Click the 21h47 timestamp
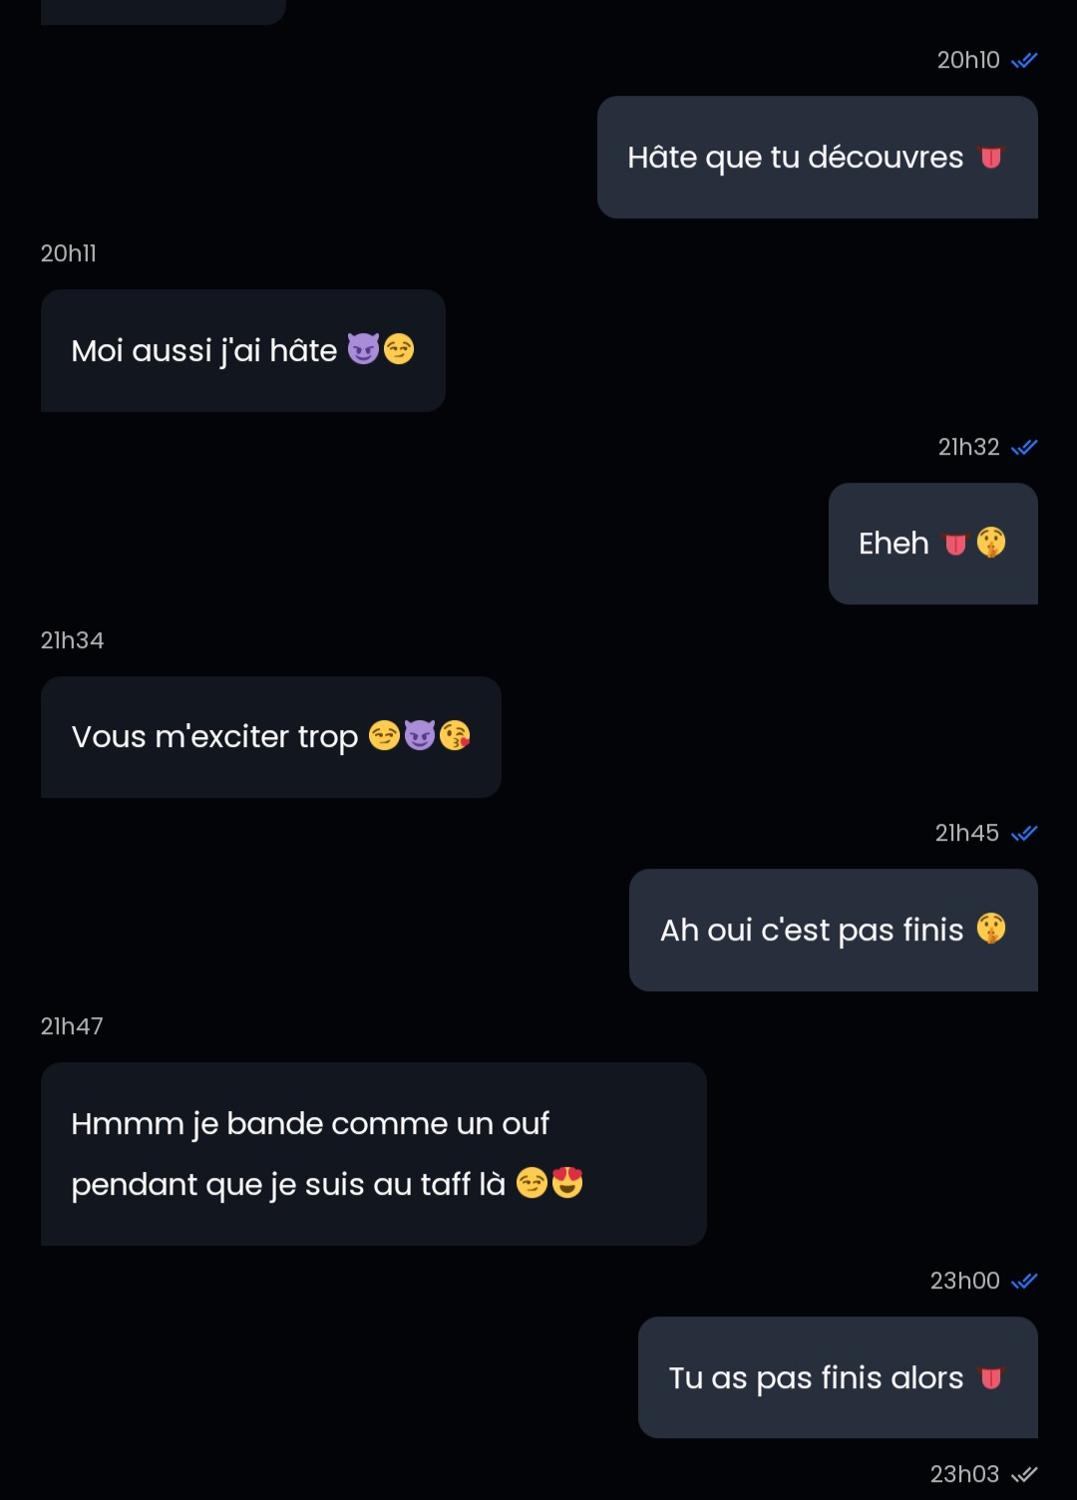Image resolution: width=1077 pixels, height=1500 pixels. coord(72,1026)
